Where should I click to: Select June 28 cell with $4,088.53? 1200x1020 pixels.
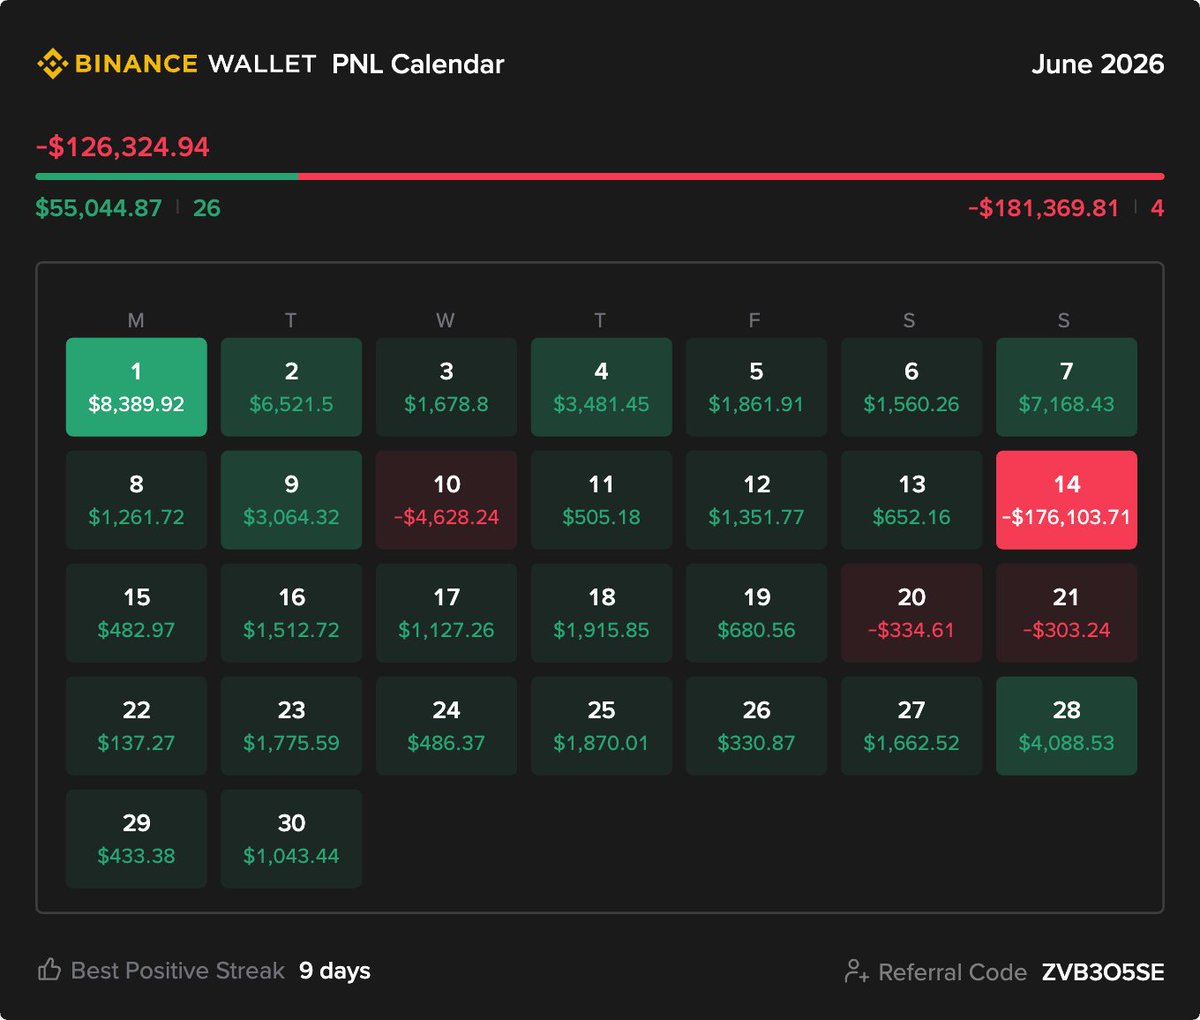pos(1066,726)
